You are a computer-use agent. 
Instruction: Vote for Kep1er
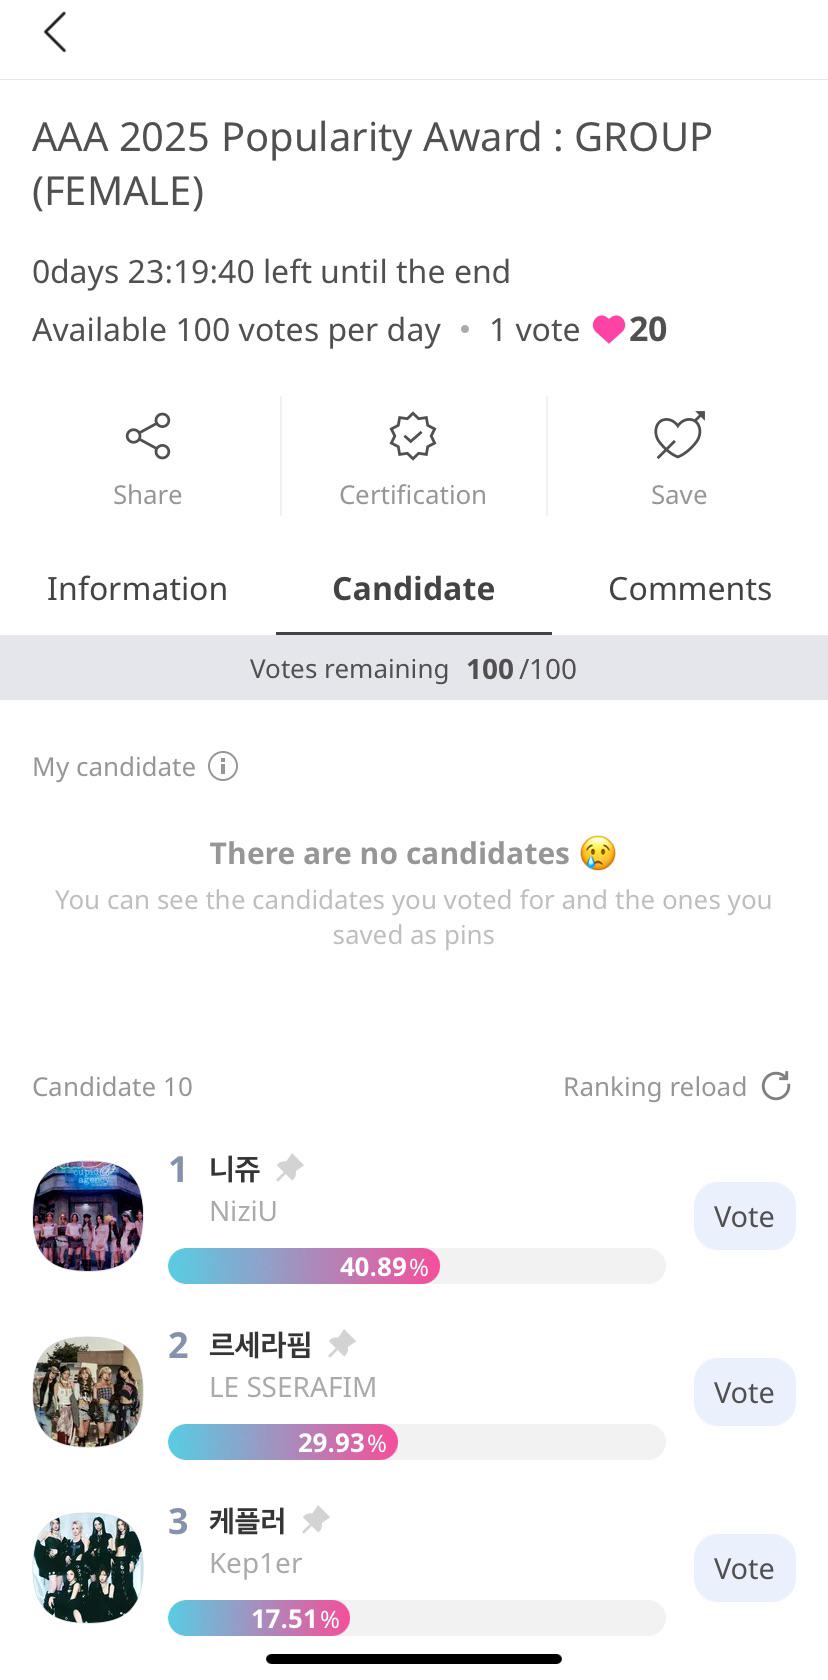pyautogui.click(x=744, y=1568)
